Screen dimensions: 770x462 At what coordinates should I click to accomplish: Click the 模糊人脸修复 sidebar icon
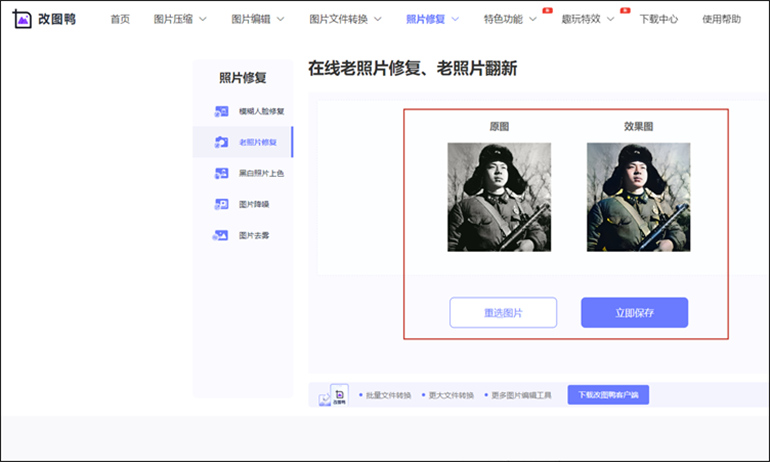pos(221,111)
